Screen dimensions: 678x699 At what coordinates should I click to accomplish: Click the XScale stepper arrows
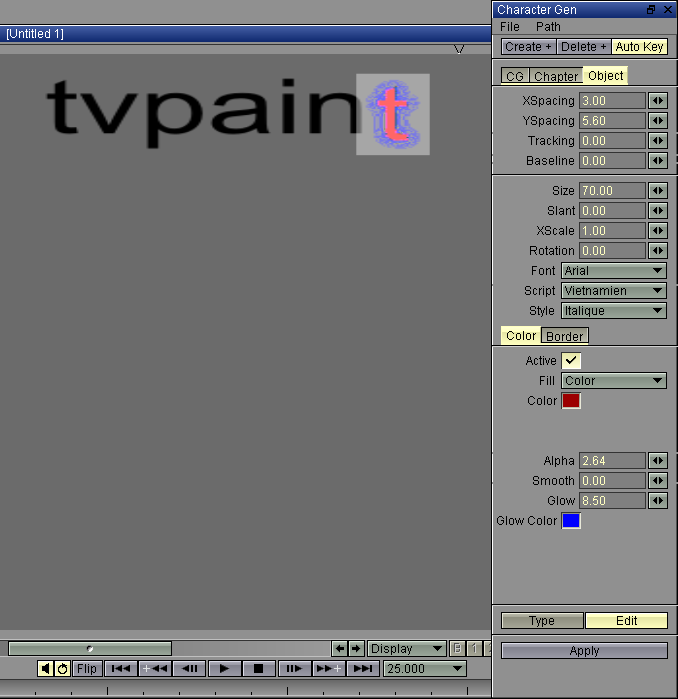click(x=658, y=231)
